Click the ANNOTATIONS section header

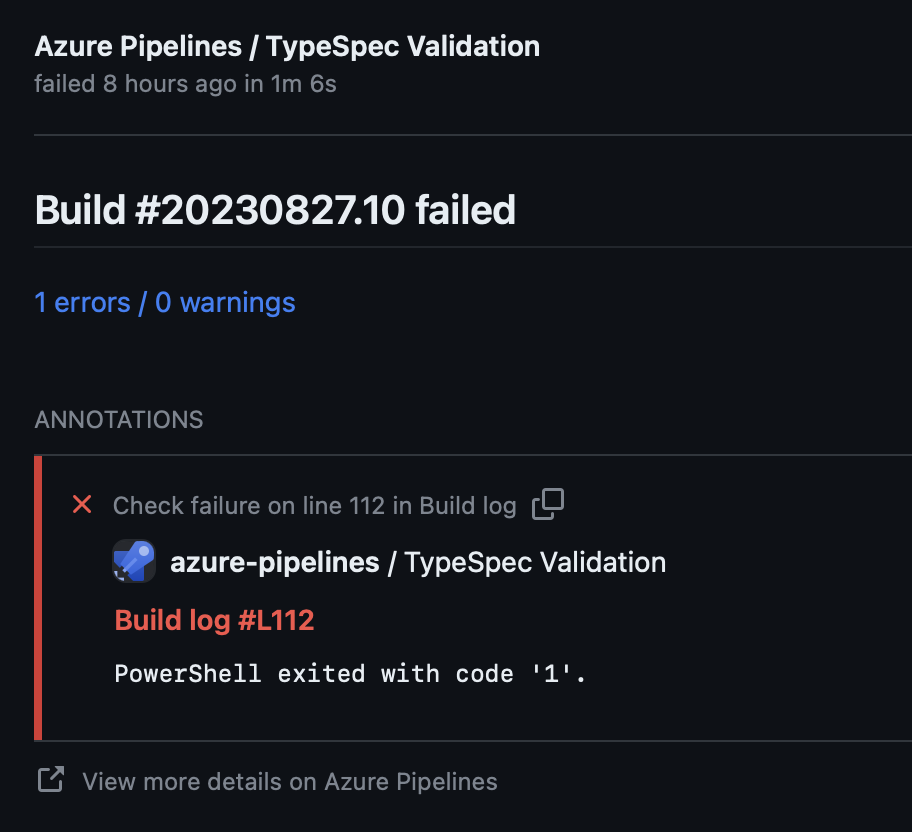[118, 419]
